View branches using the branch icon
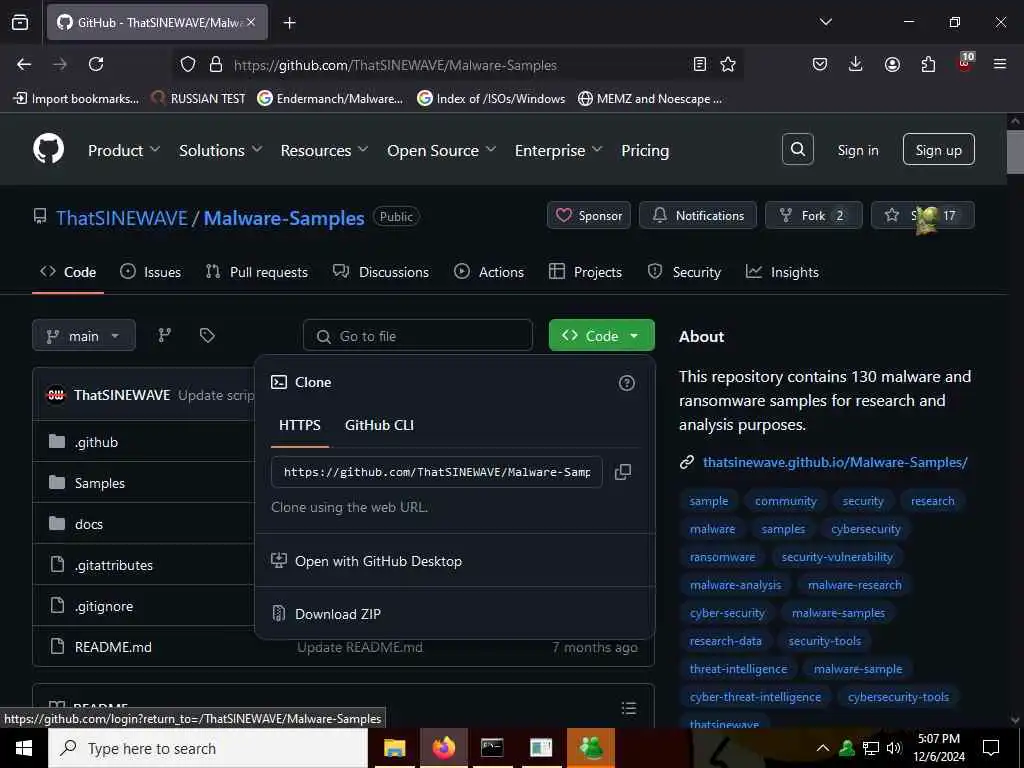 pyautogui.click(x=165, y=335)
